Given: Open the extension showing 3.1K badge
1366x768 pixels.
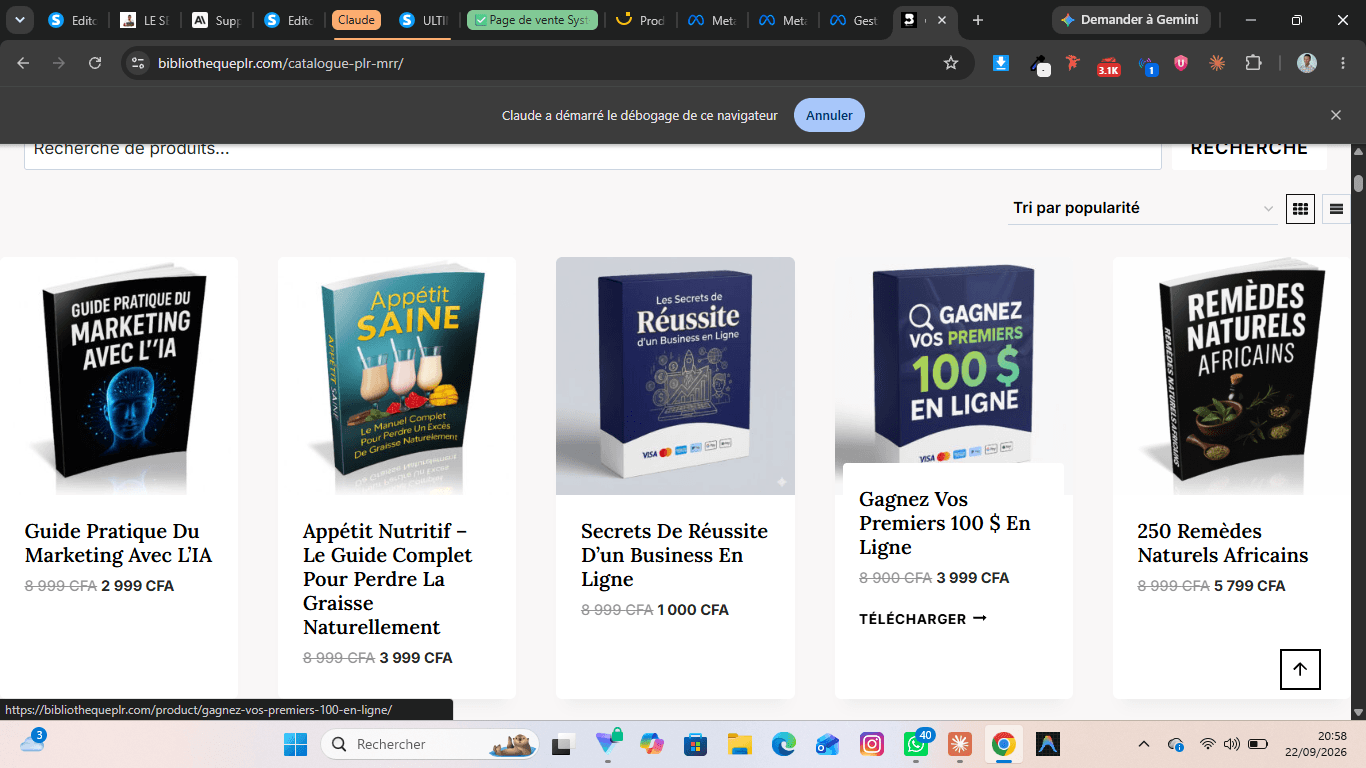Looking at the screenshot, I should [1108, 65].
